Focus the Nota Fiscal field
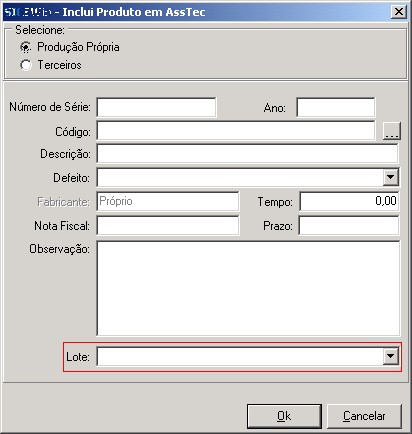The height and width of the screenshot is (434, 412). pos(168,226)
